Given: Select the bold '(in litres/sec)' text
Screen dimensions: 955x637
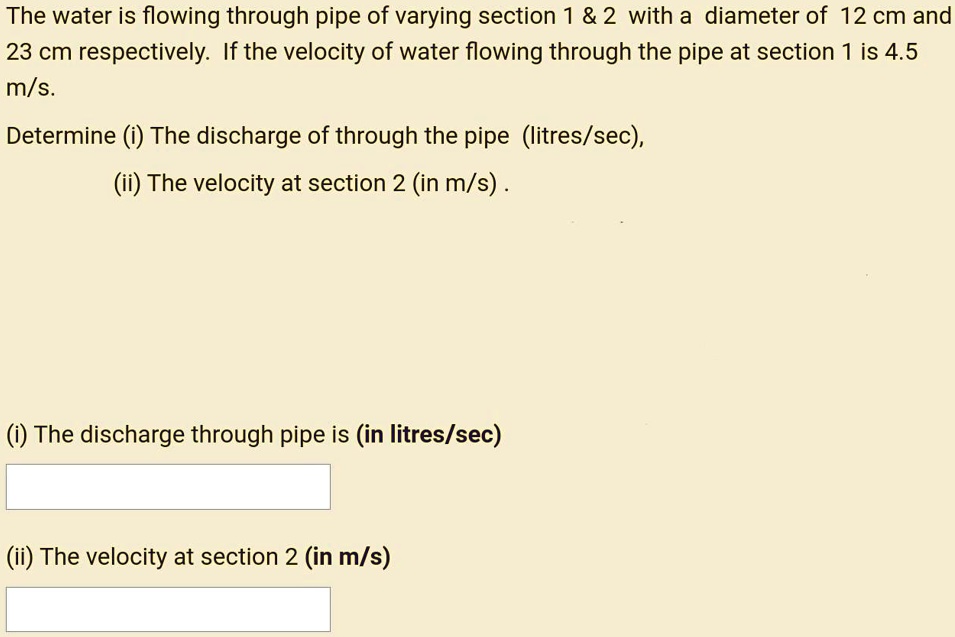Looking at the screenshot, I should (429, 434).
